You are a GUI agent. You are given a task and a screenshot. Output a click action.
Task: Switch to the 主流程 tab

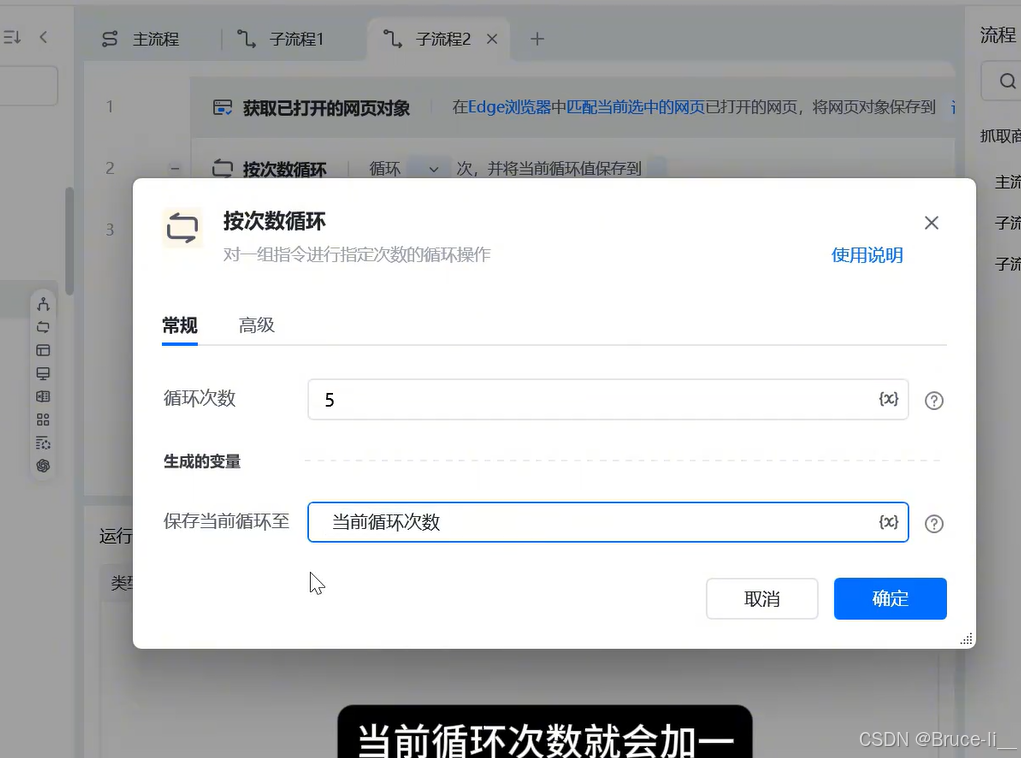point(141,39)
